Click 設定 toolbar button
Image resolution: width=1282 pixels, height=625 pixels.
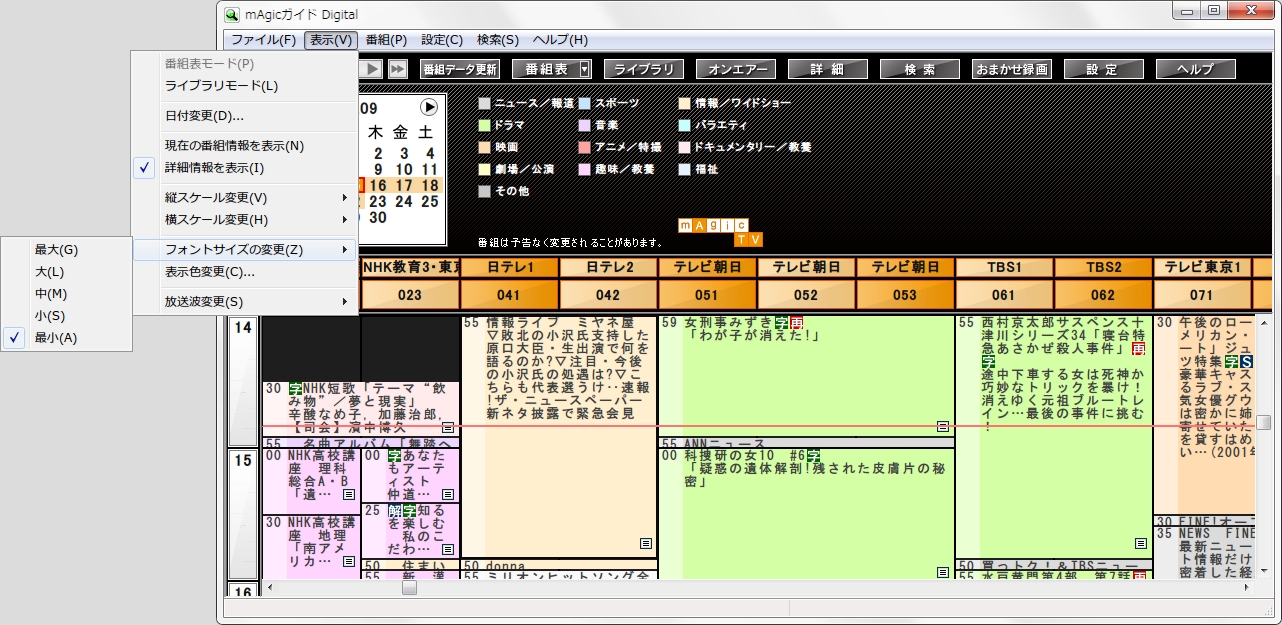pyautogui.click(x=1104, y=69)
